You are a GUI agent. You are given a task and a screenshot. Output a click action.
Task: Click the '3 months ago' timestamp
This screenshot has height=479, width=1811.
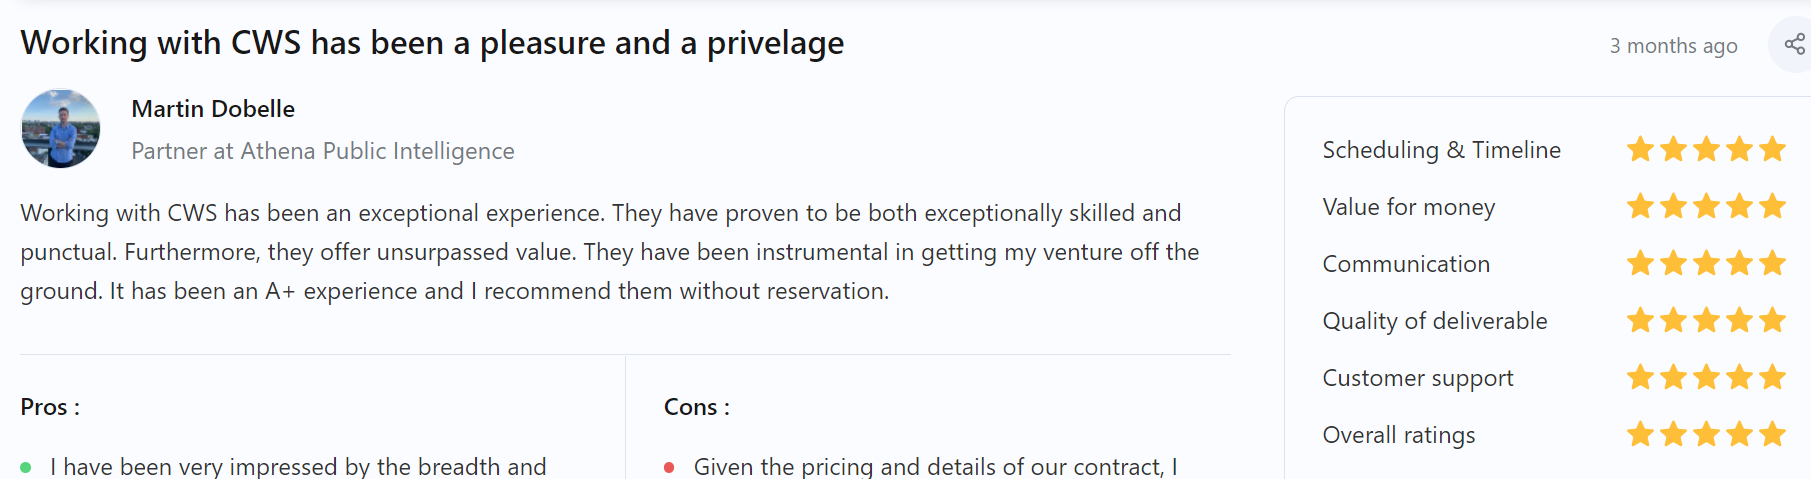coord(1673,46)
